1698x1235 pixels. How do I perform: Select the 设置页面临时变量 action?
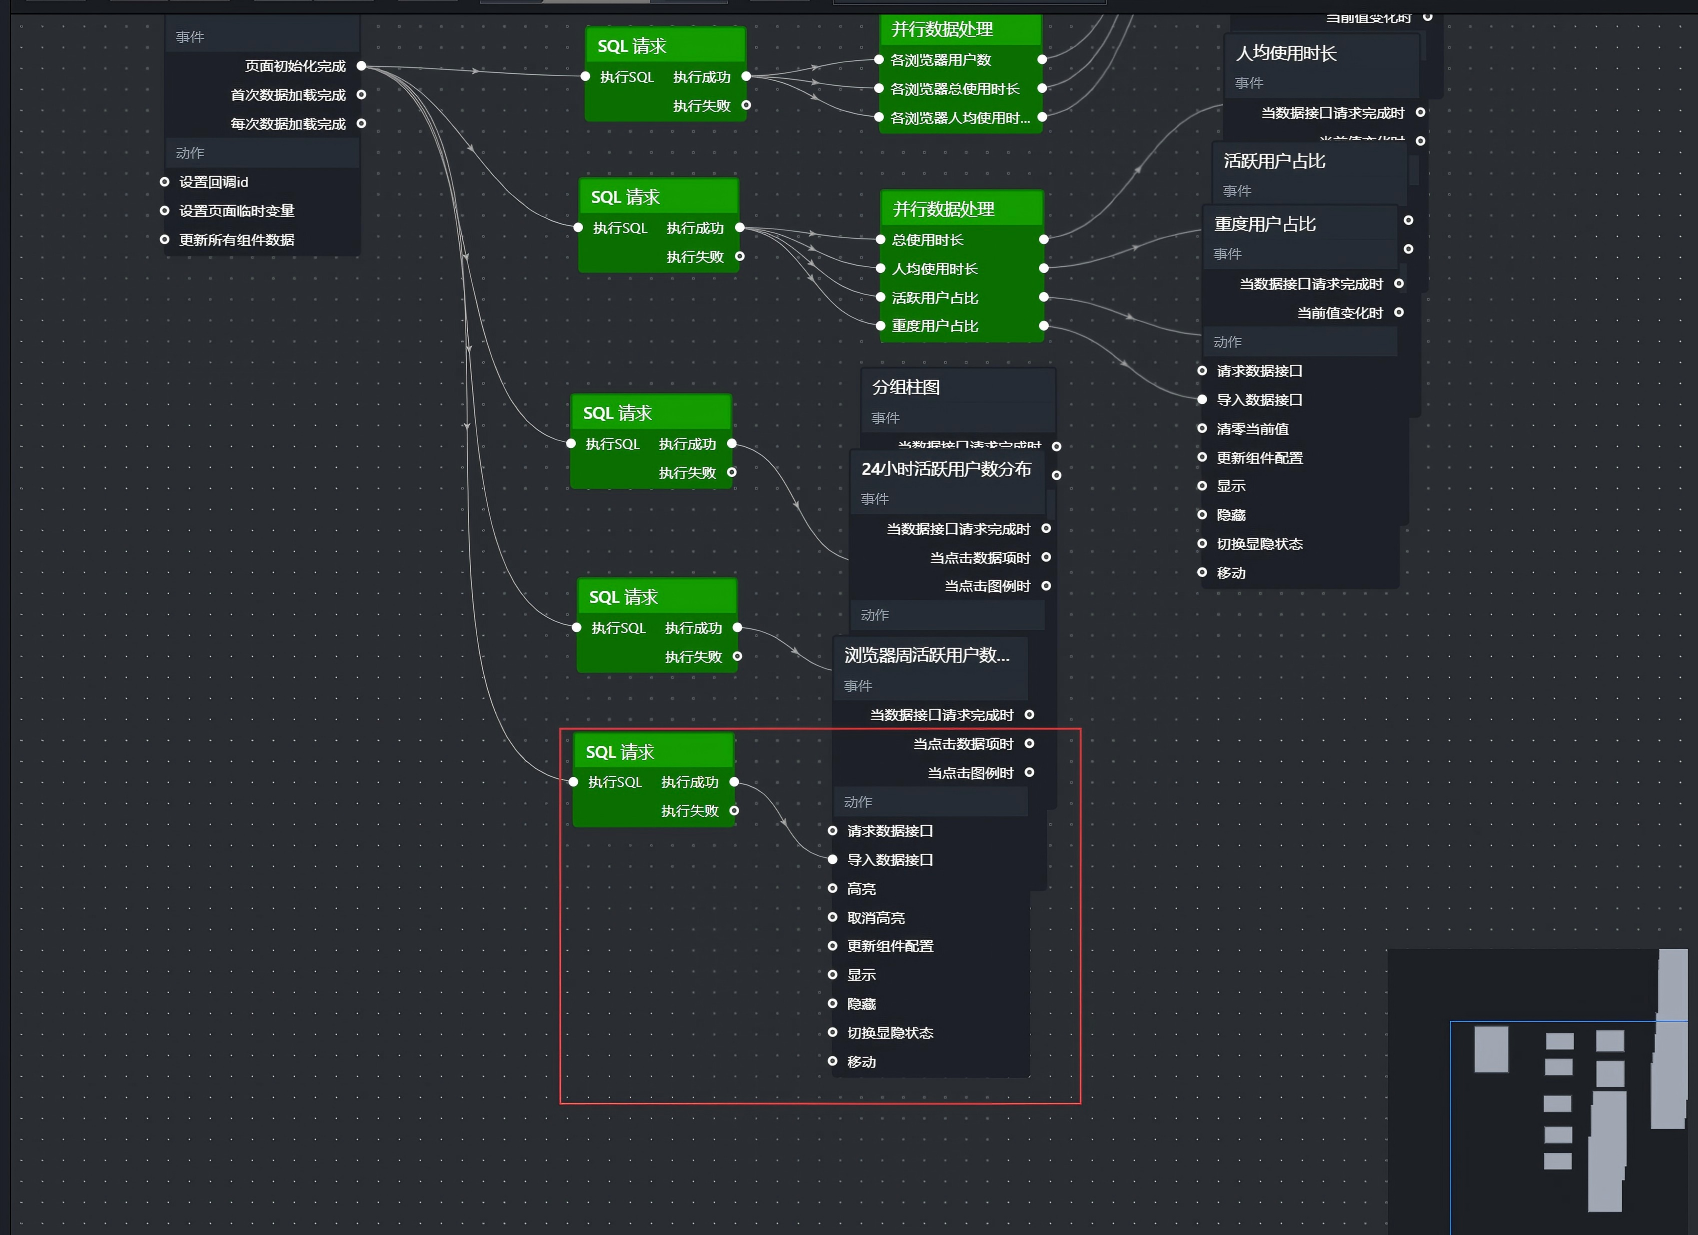click(x=236, y=211)
